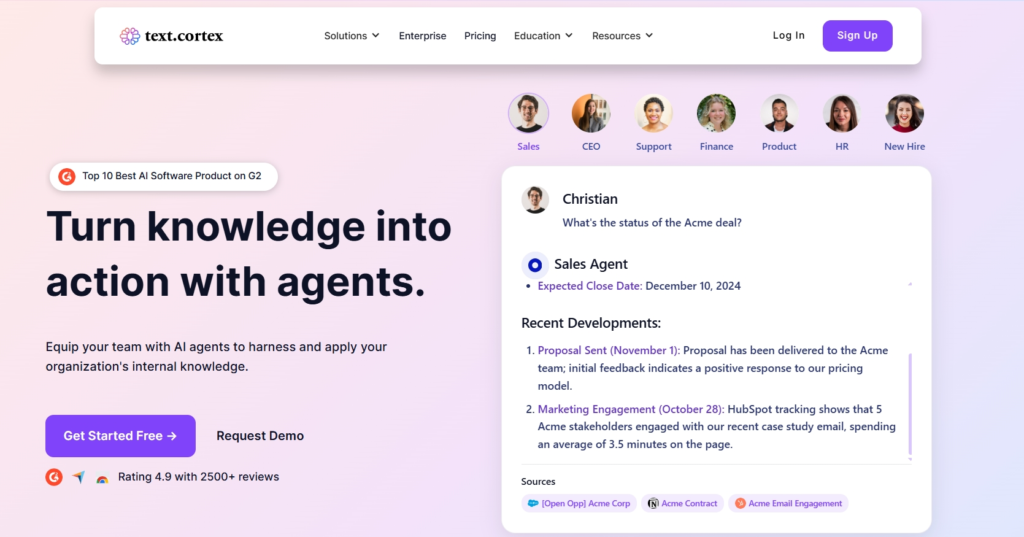Open the Pricing page
1024x537 pixels.
pyautogui.click(x=480, y=36)
